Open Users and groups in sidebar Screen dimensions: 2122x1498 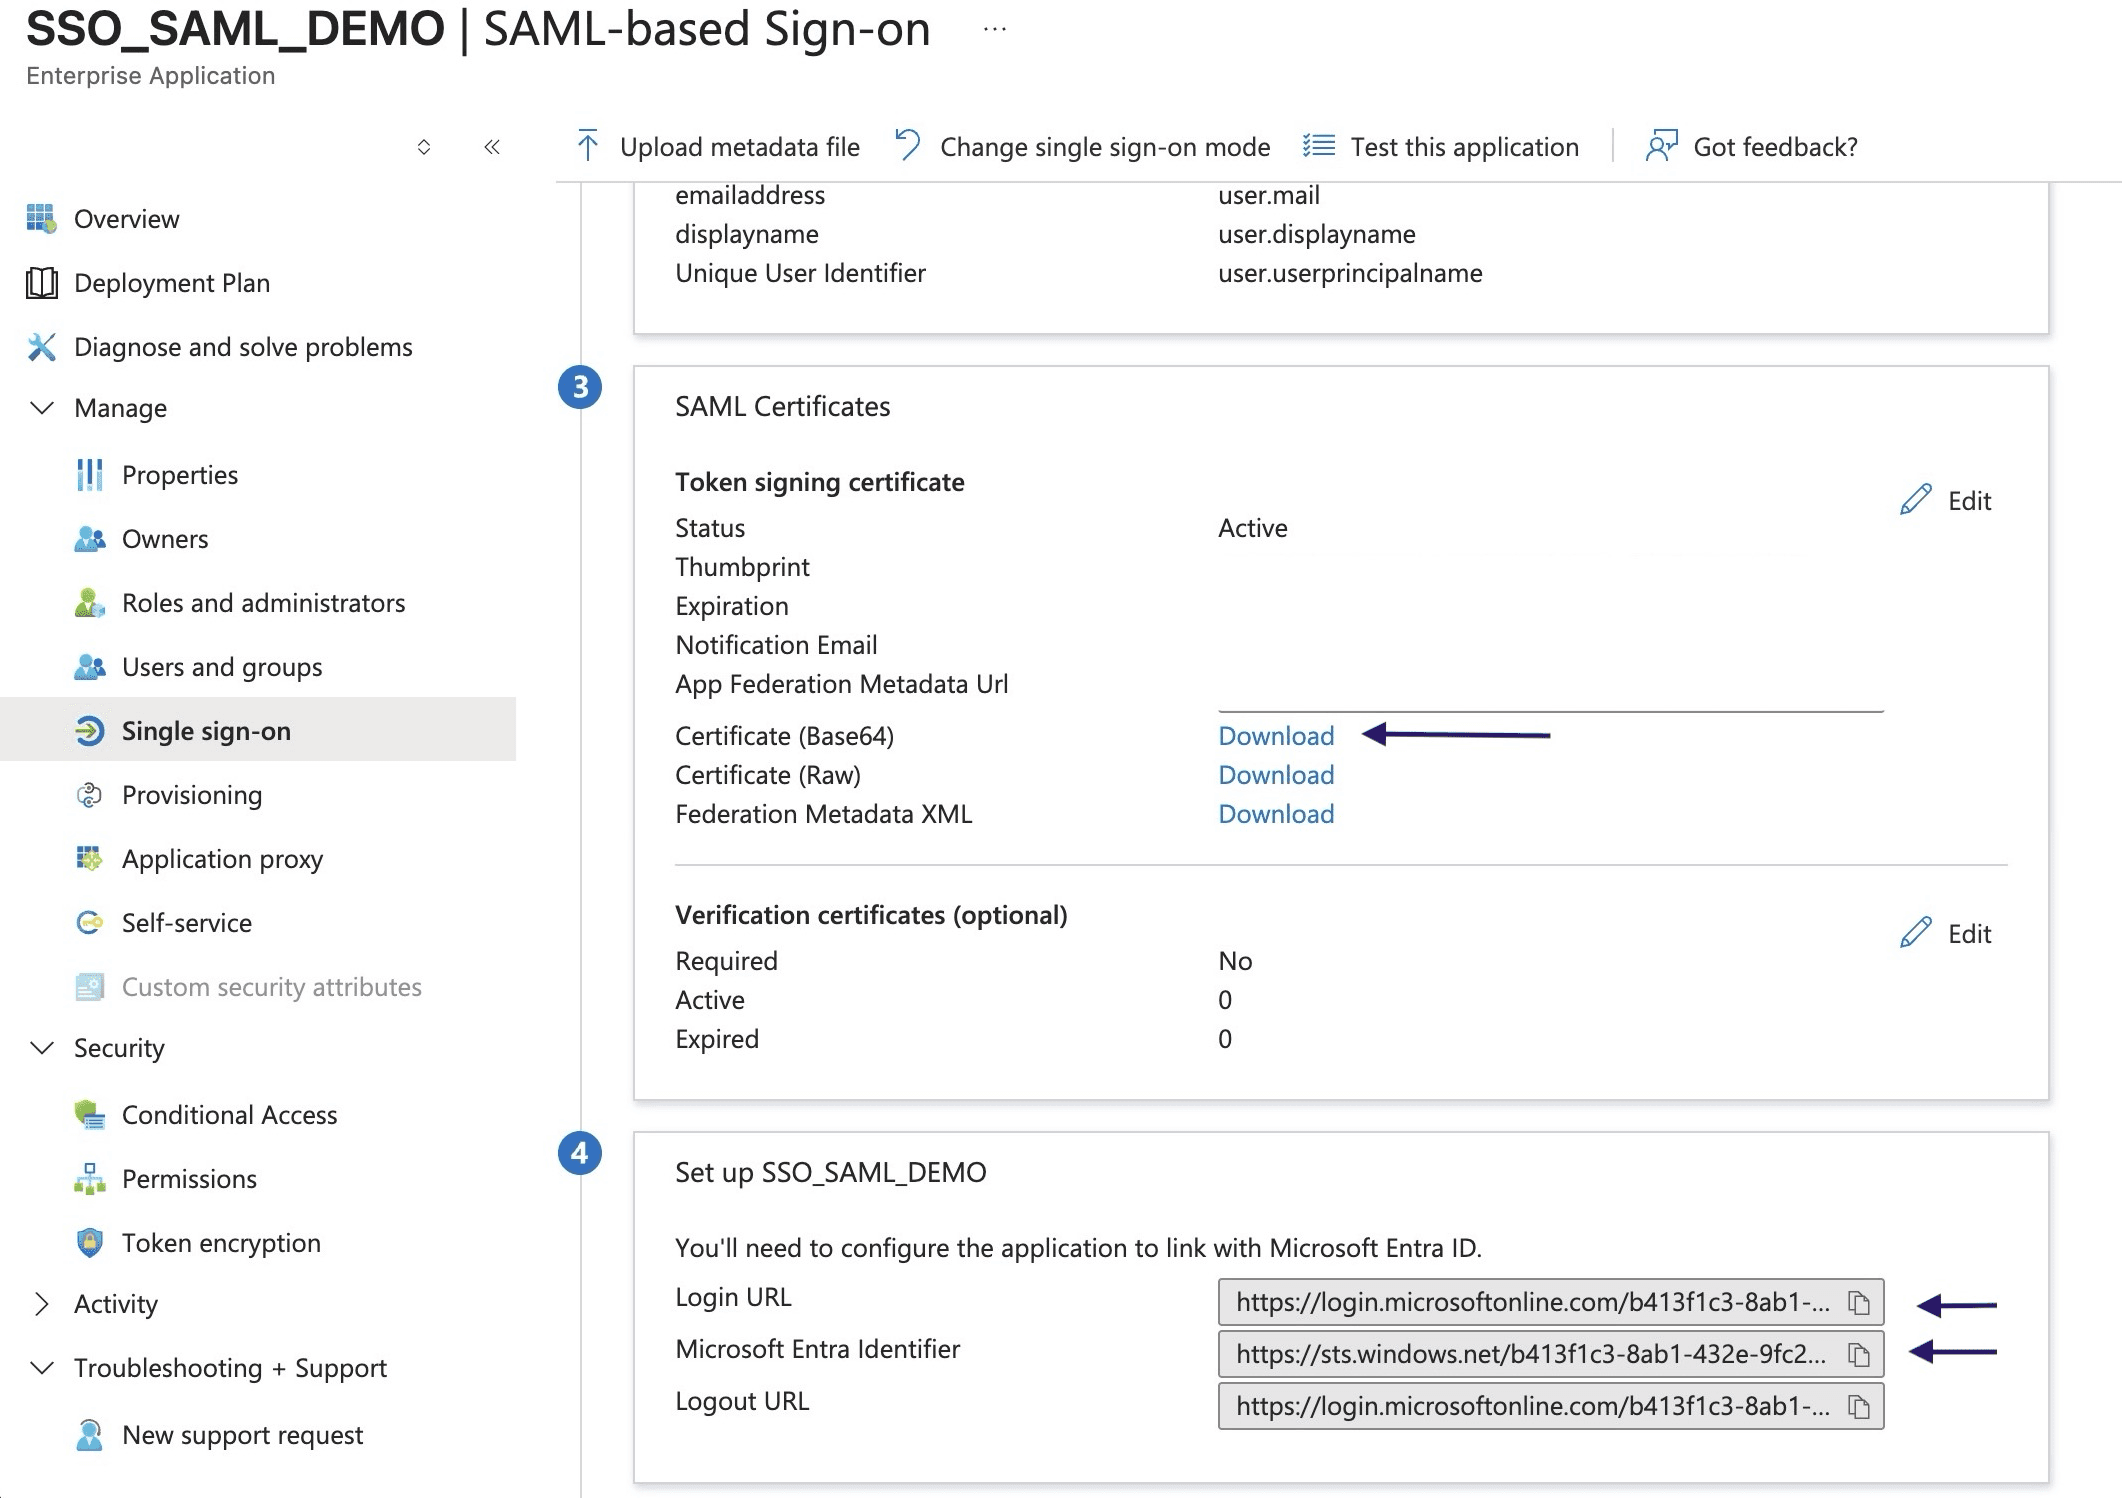click(221, 667)
